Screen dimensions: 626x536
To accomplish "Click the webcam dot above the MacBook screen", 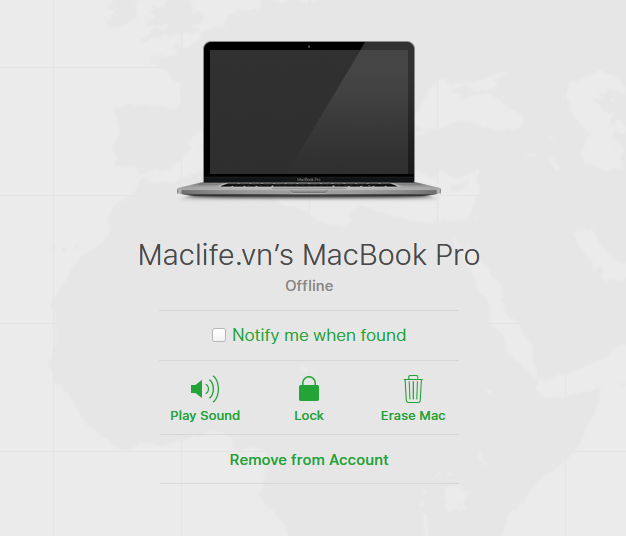I will click(309, 47).
